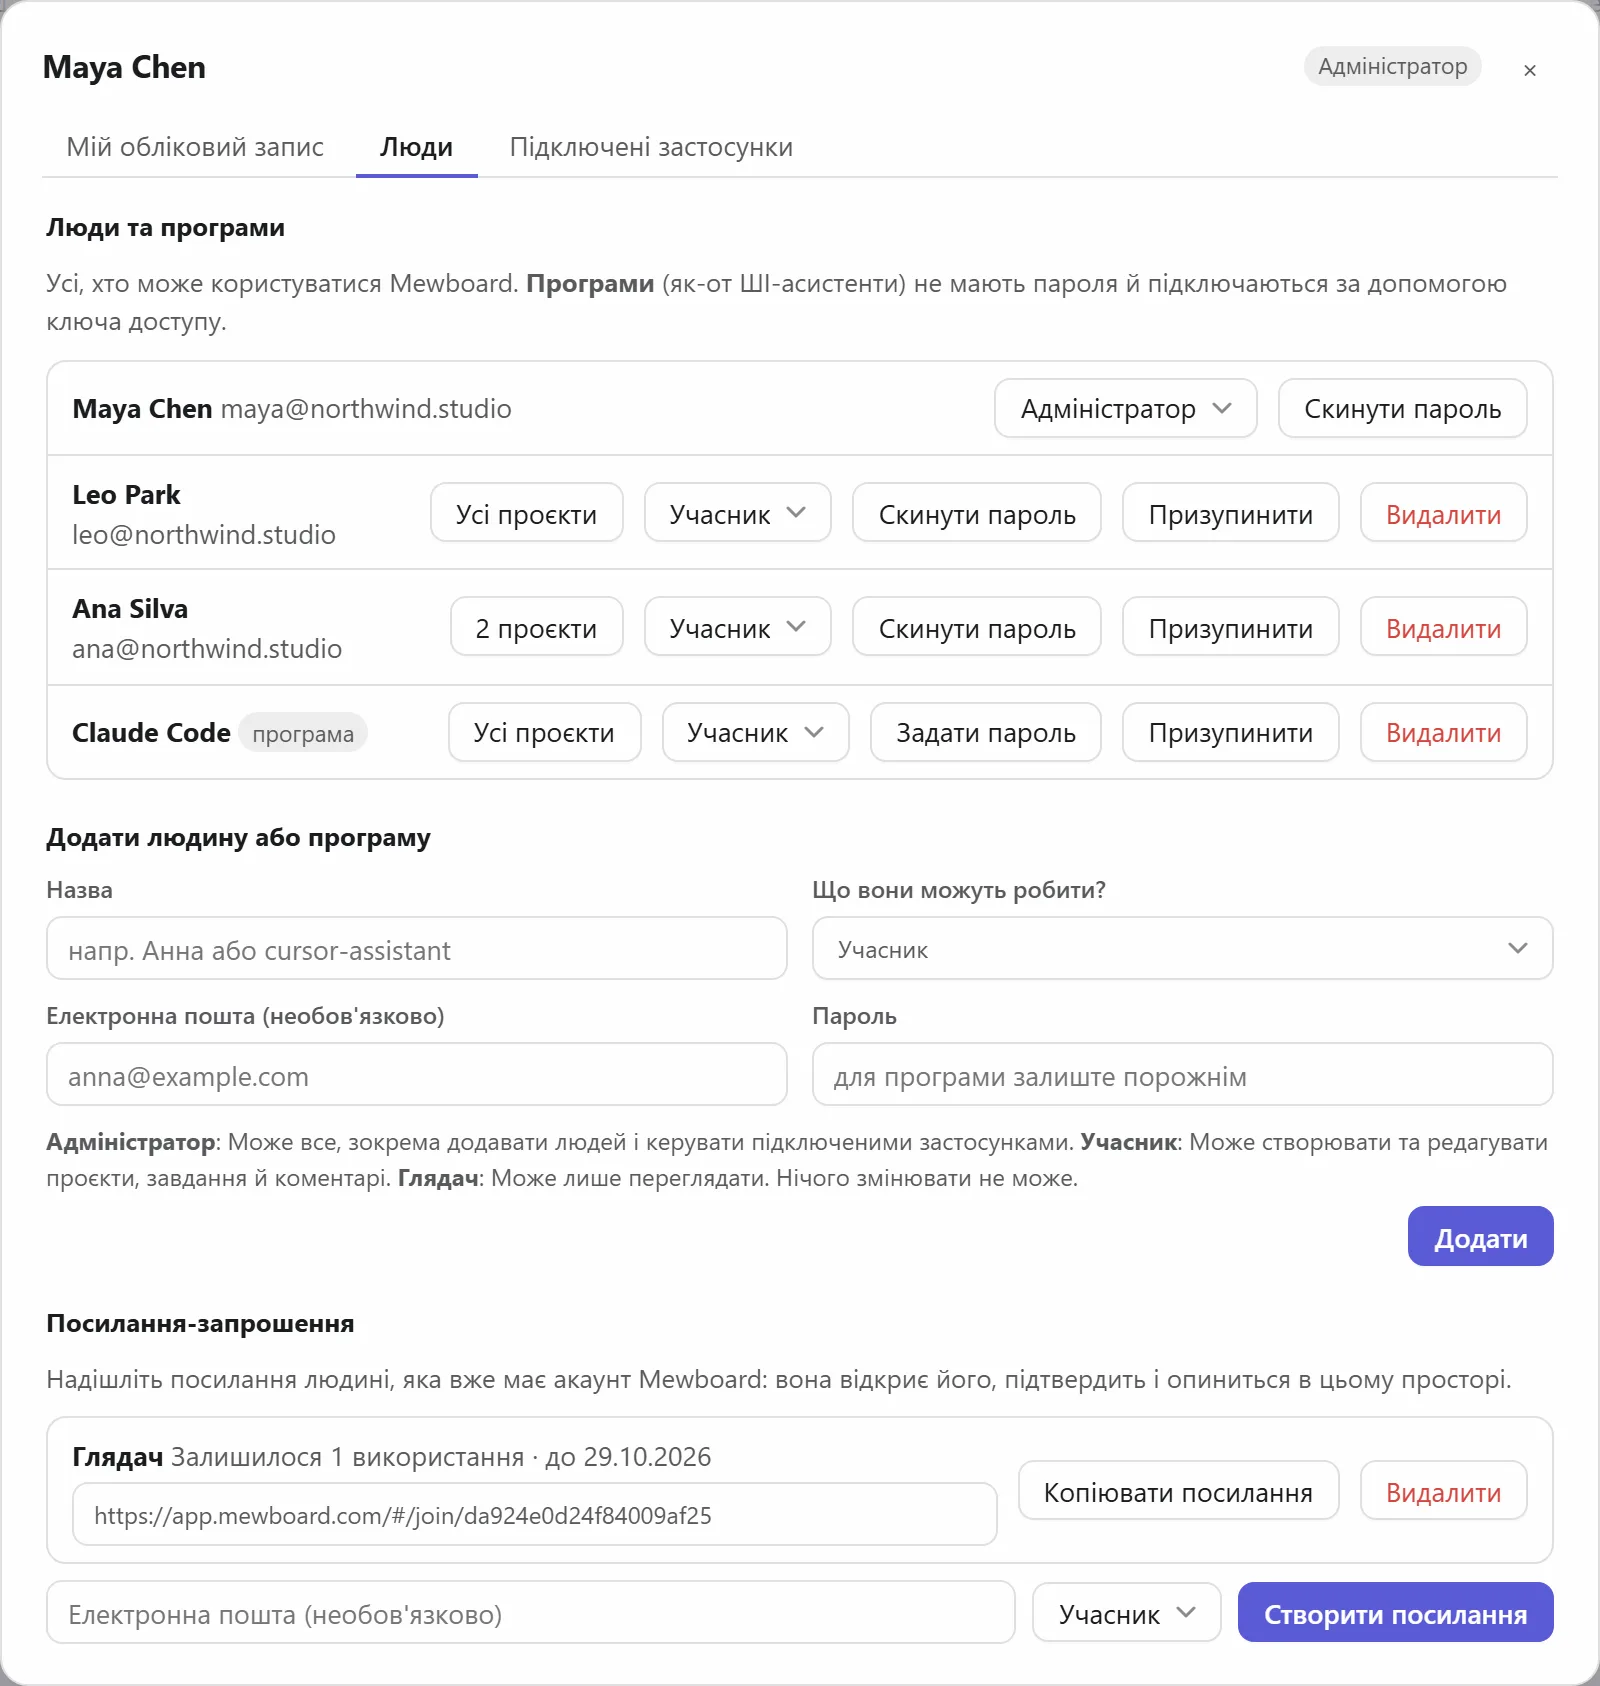This screenshot has height=1686, width=1600.
Task: Open the invite role Учасник dropdown
Action: [x=1126, y=1612]
